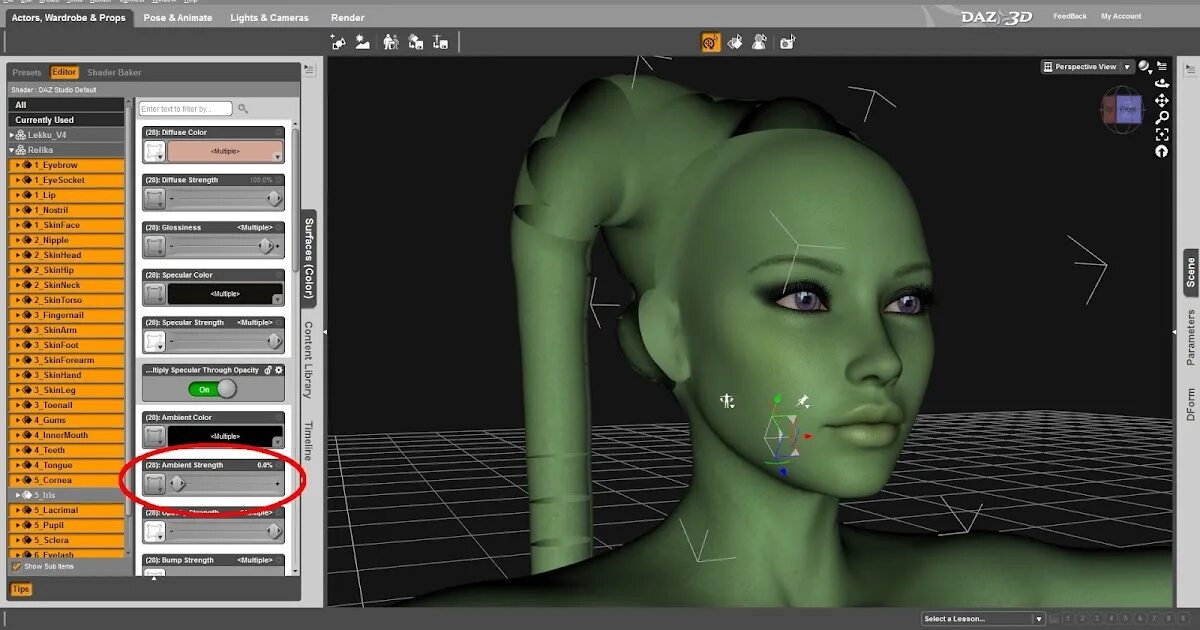
Task: Click the Ambient Color black swatch
Action: coord(225,436)
